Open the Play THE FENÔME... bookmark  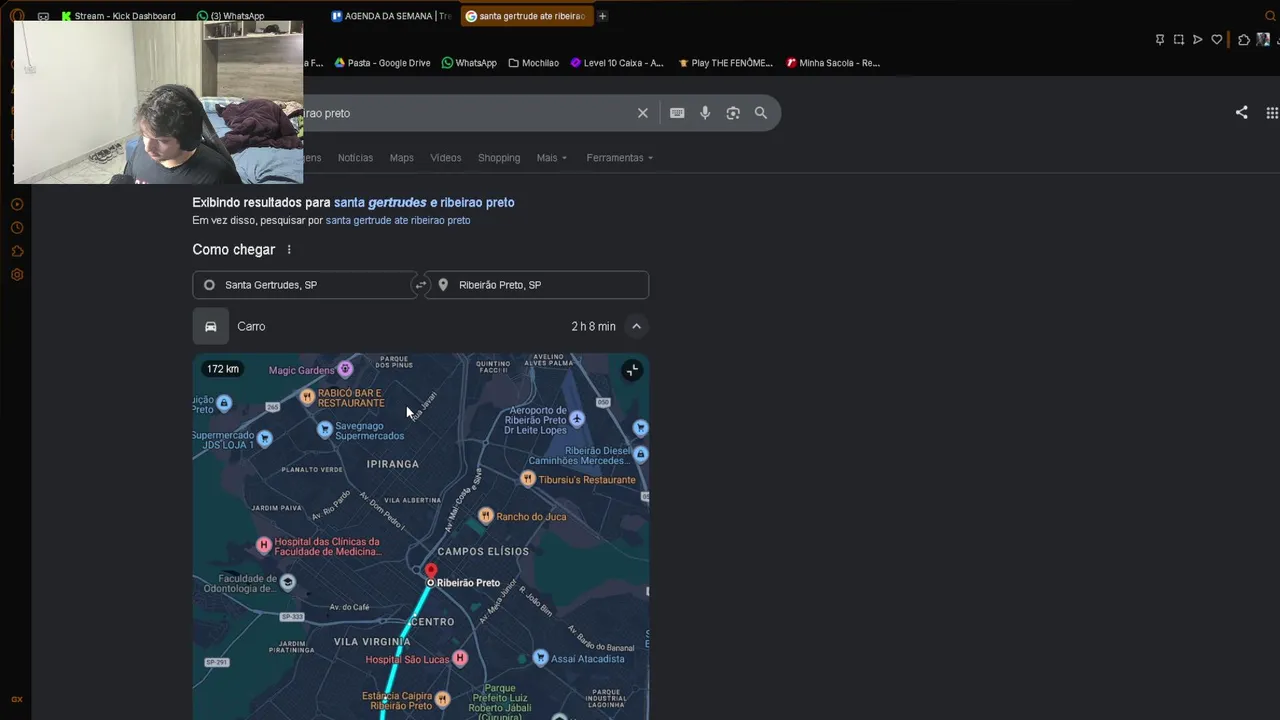725,63
